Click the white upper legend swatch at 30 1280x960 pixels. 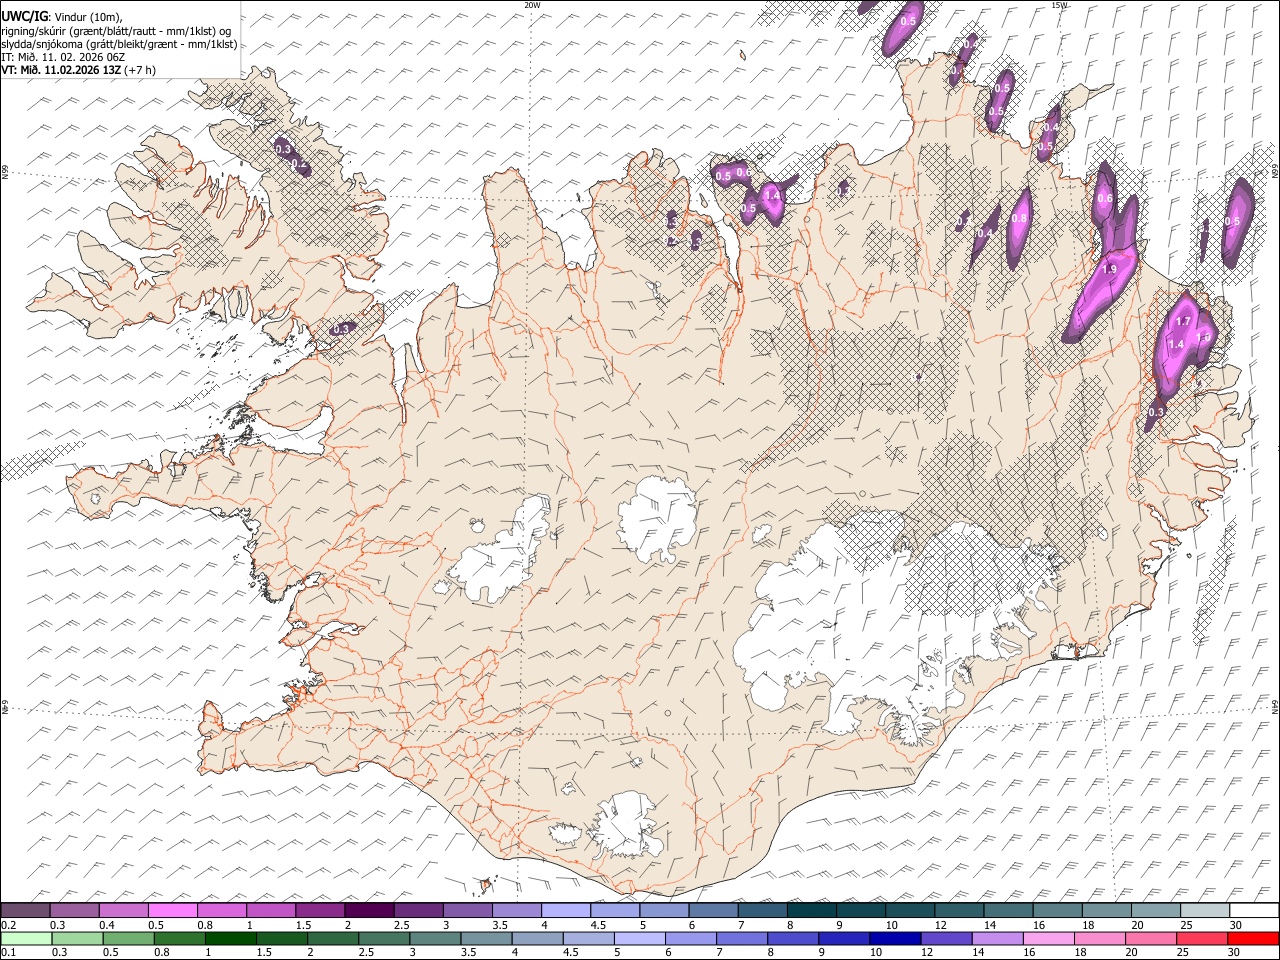[x=1253, y=911]
